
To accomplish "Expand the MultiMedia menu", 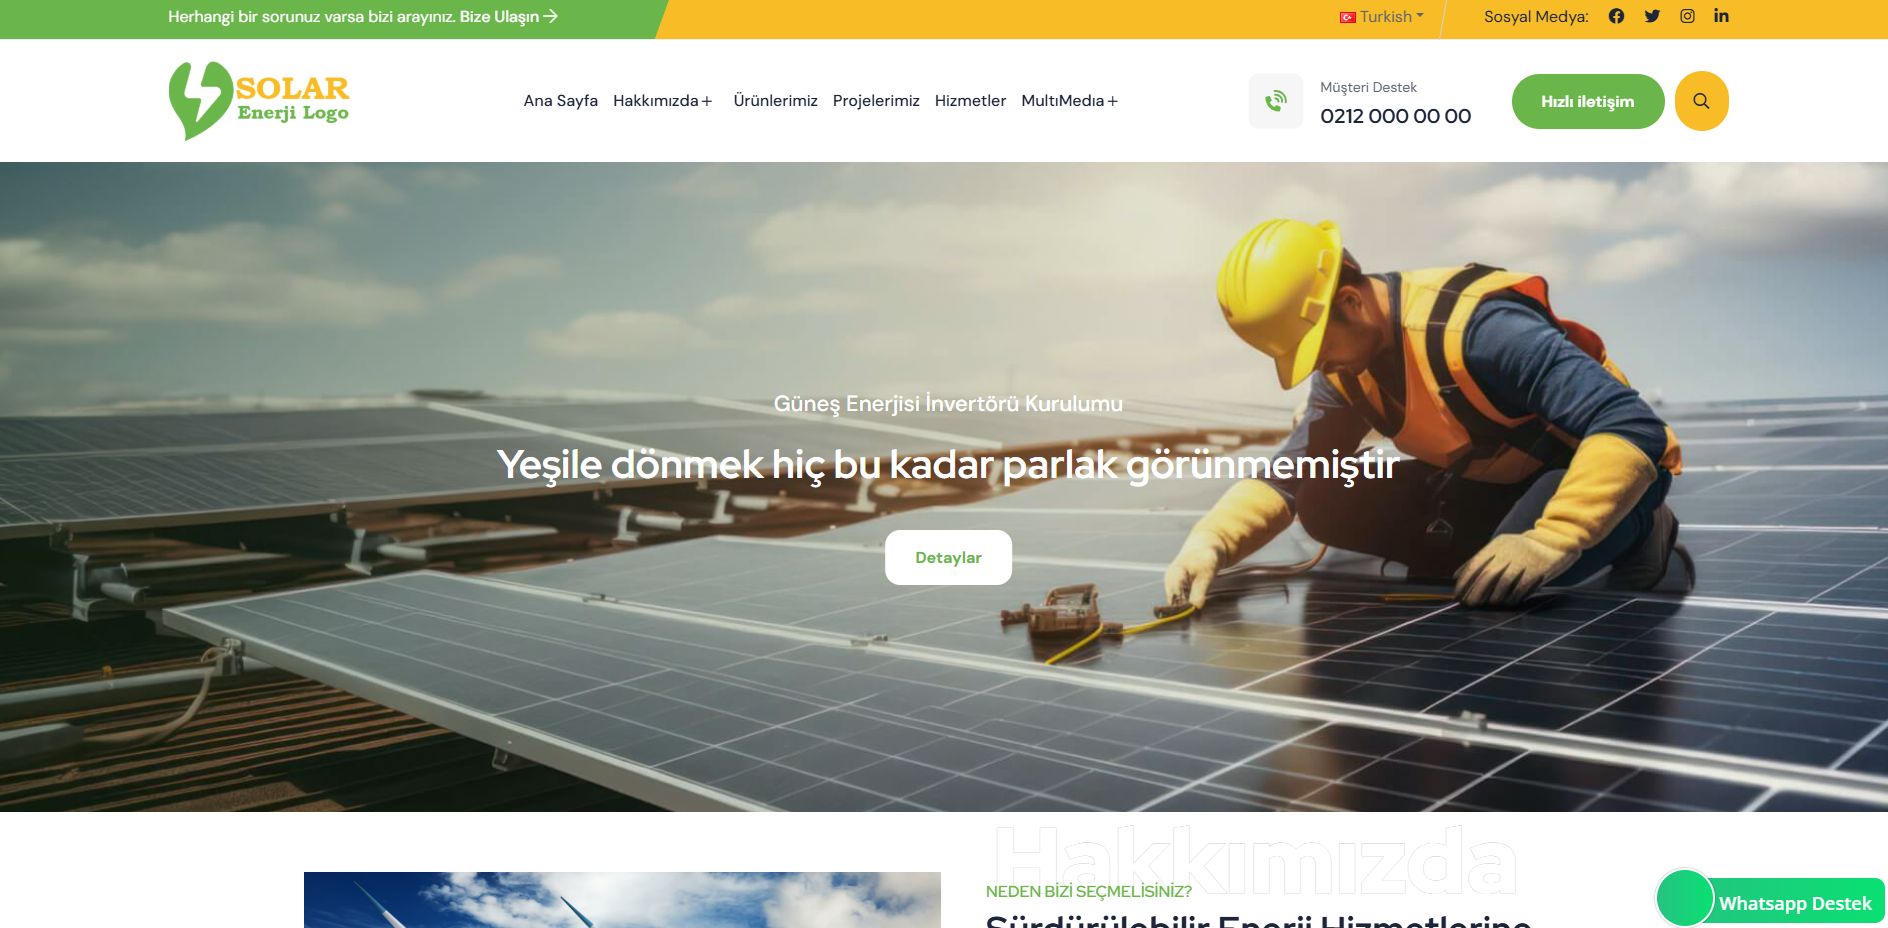I will pos(1069,101).
